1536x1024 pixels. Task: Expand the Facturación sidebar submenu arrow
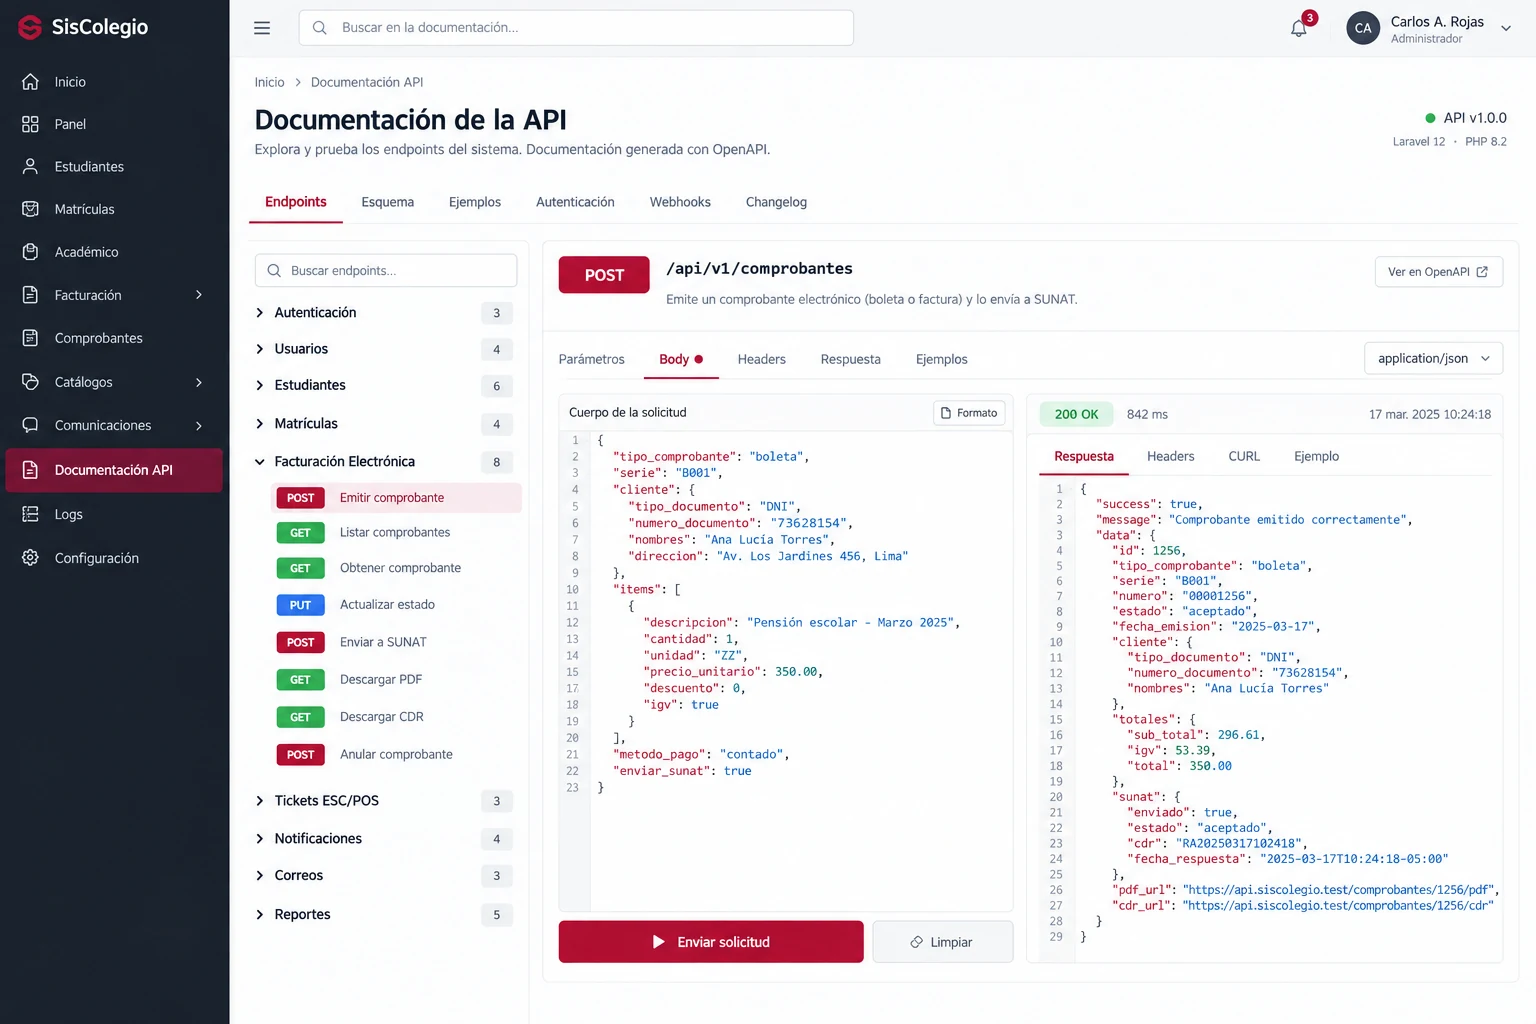click(199, 295)
